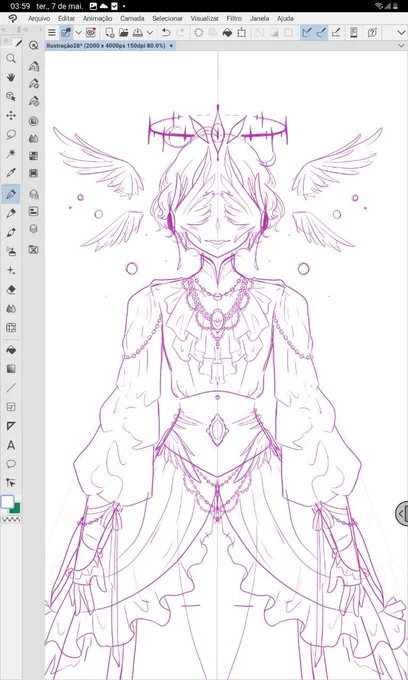
Task: Select the Fill bucket tool in toolbox
Action: (11, 350)
